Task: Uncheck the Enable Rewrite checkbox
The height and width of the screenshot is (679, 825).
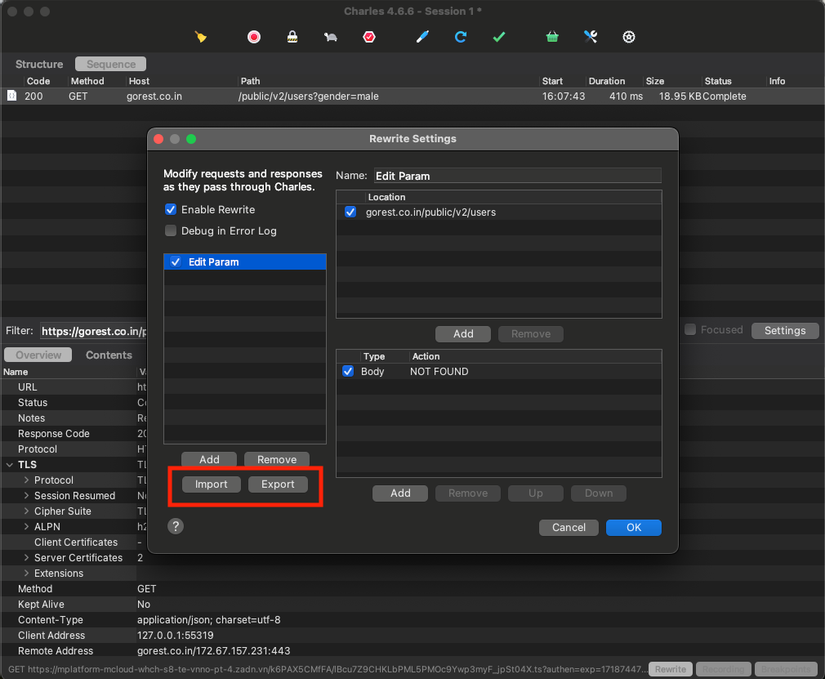Action: [171, 210]
